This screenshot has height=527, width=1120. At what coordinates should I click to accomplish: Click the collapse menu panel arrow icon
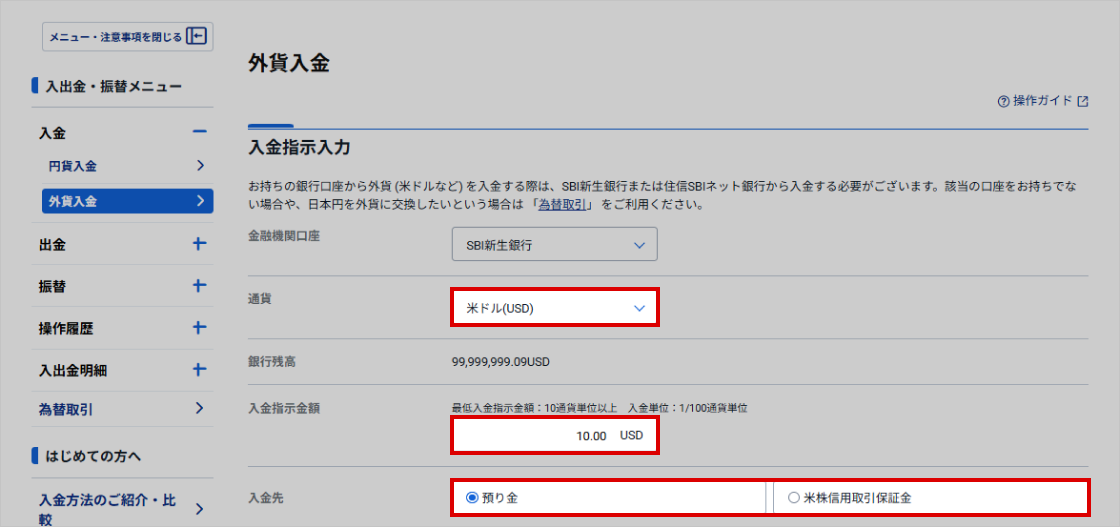click(x=197, y=37)
